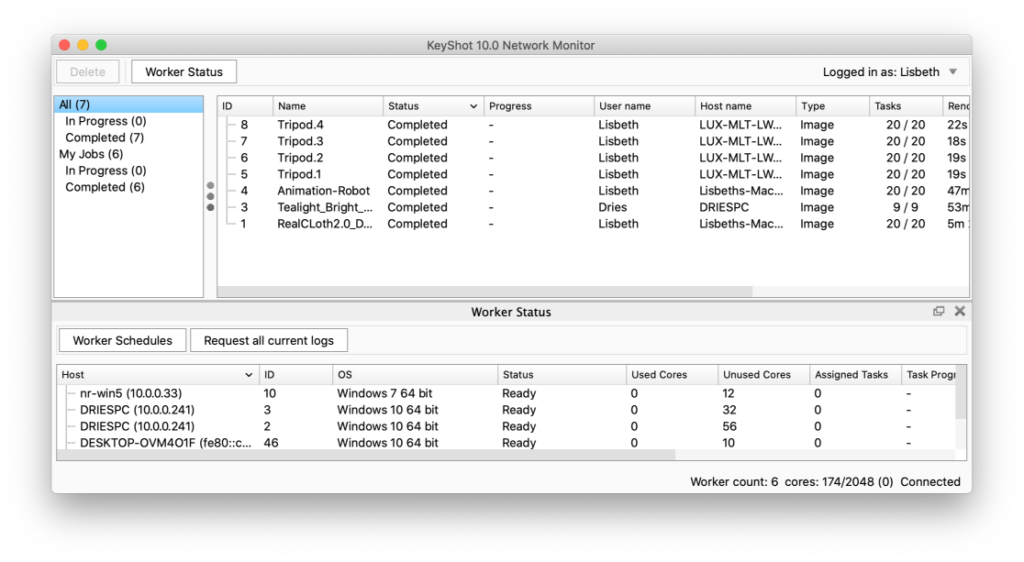1024x562 pixels.
Task: Click the green macOS zoom window button
Action: pyautogui.click(x=101, y=45)
